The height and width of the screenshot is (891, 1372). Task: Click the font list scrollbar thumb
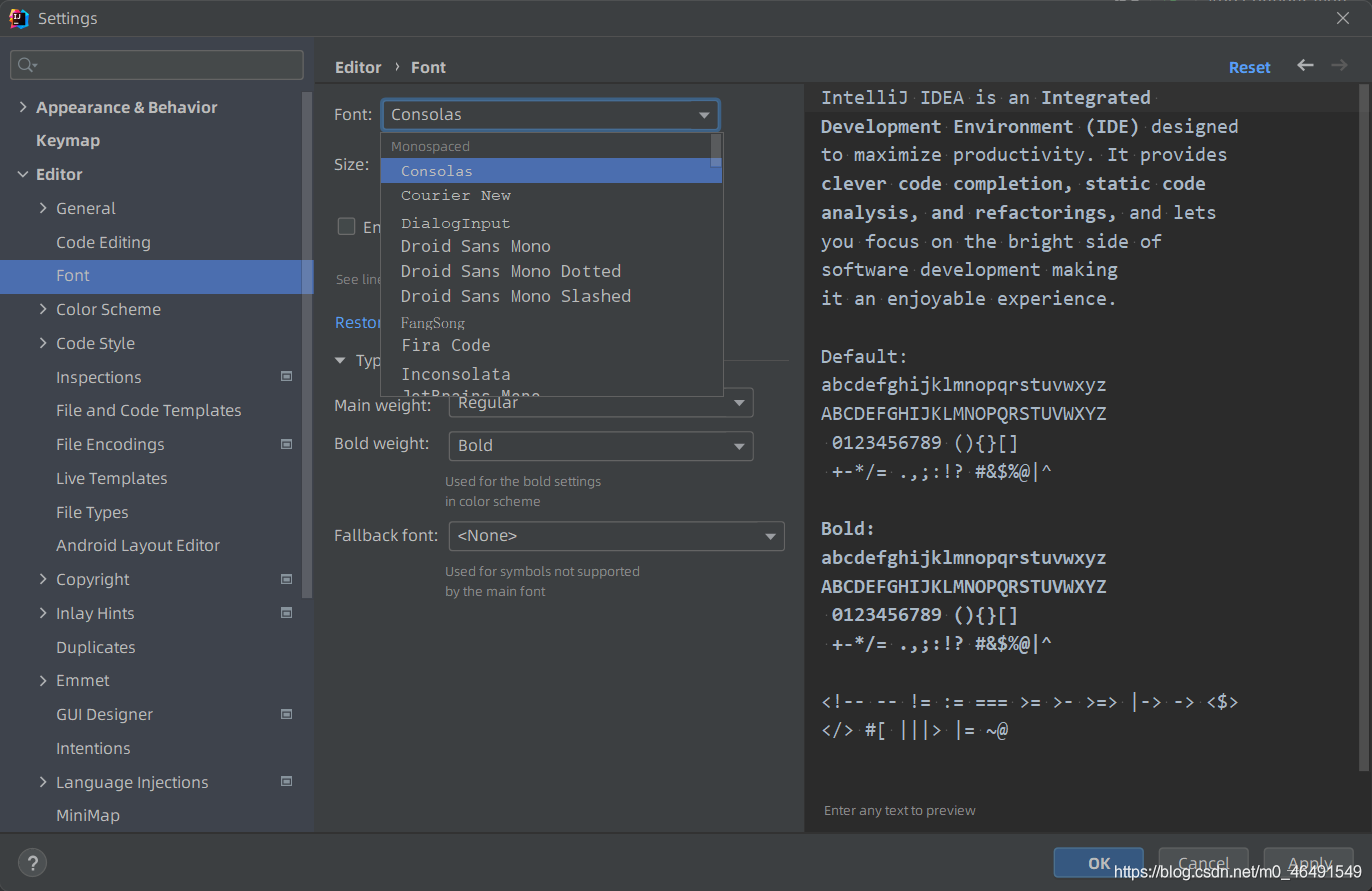716,149
